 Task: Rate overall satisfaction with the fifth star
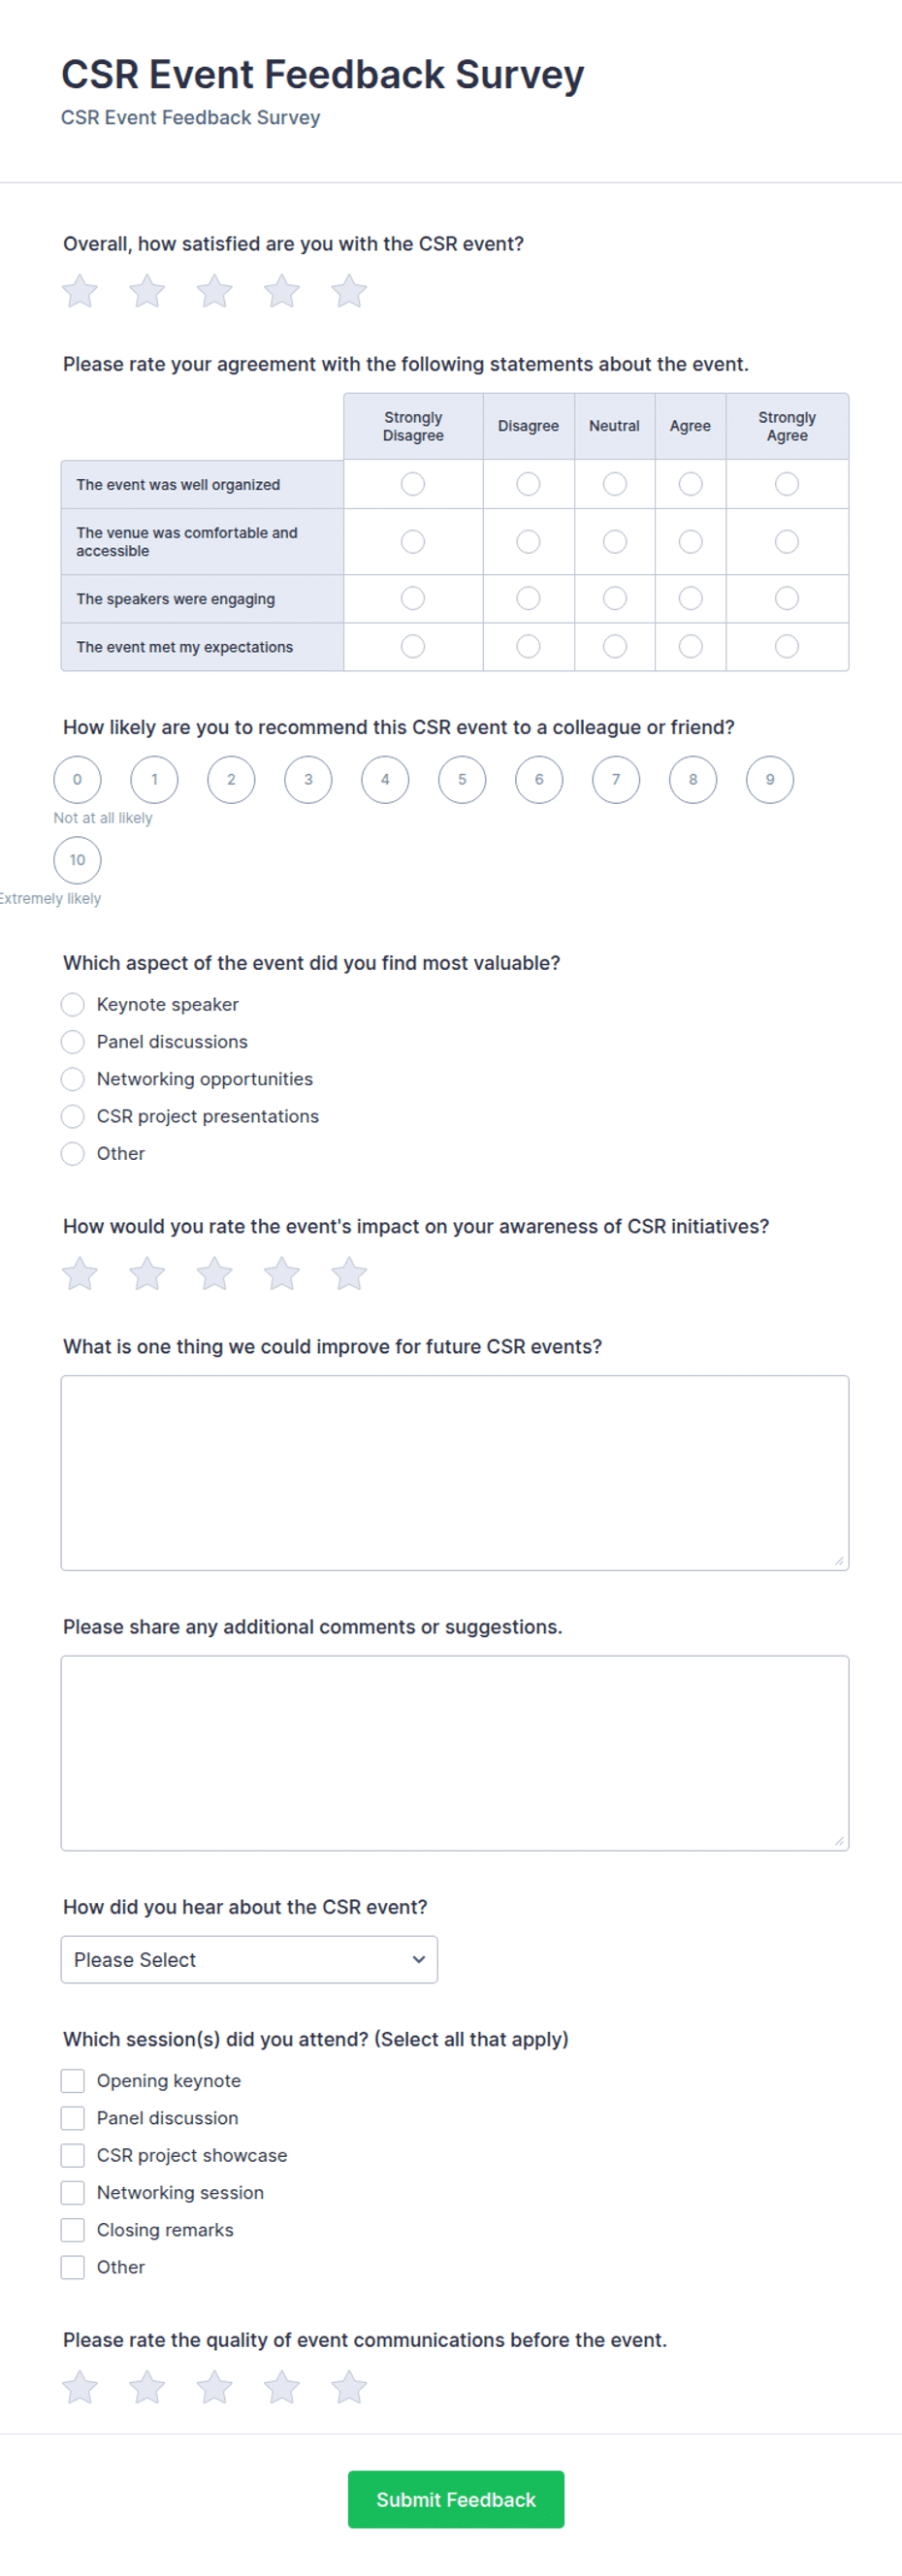(x=349, y=292)
